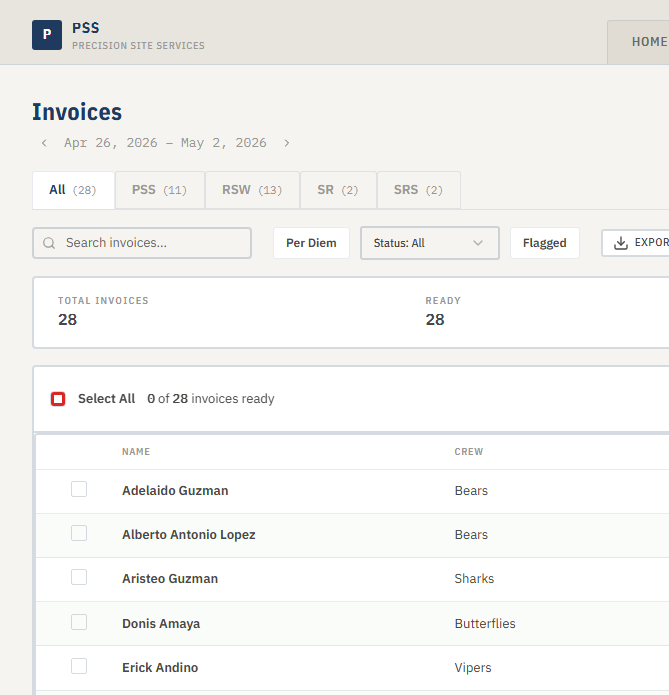Tick the Select All checkbox
The width and height of the screenshot is (669, 695).
click(58, 398)
